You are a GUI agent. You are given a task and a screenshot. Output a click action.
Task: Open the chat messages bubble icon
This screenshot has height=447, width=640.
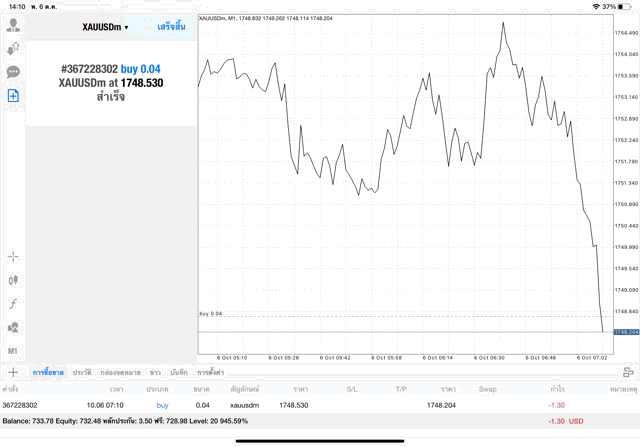(x=14, y=72)
